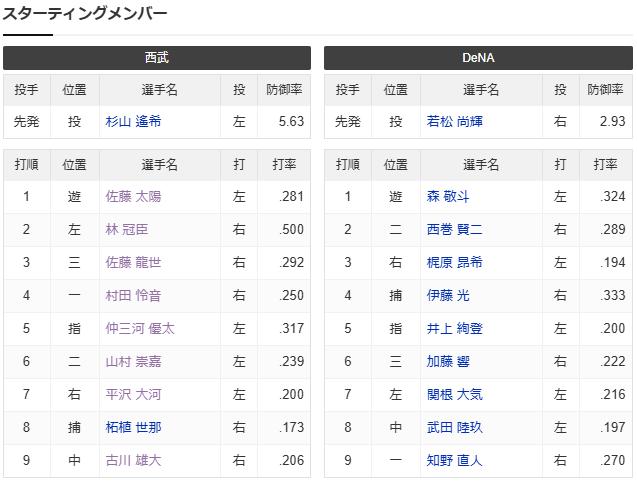Open 関根 大気 player page
This screenshot has width=637, height=486.
point(455,394)
